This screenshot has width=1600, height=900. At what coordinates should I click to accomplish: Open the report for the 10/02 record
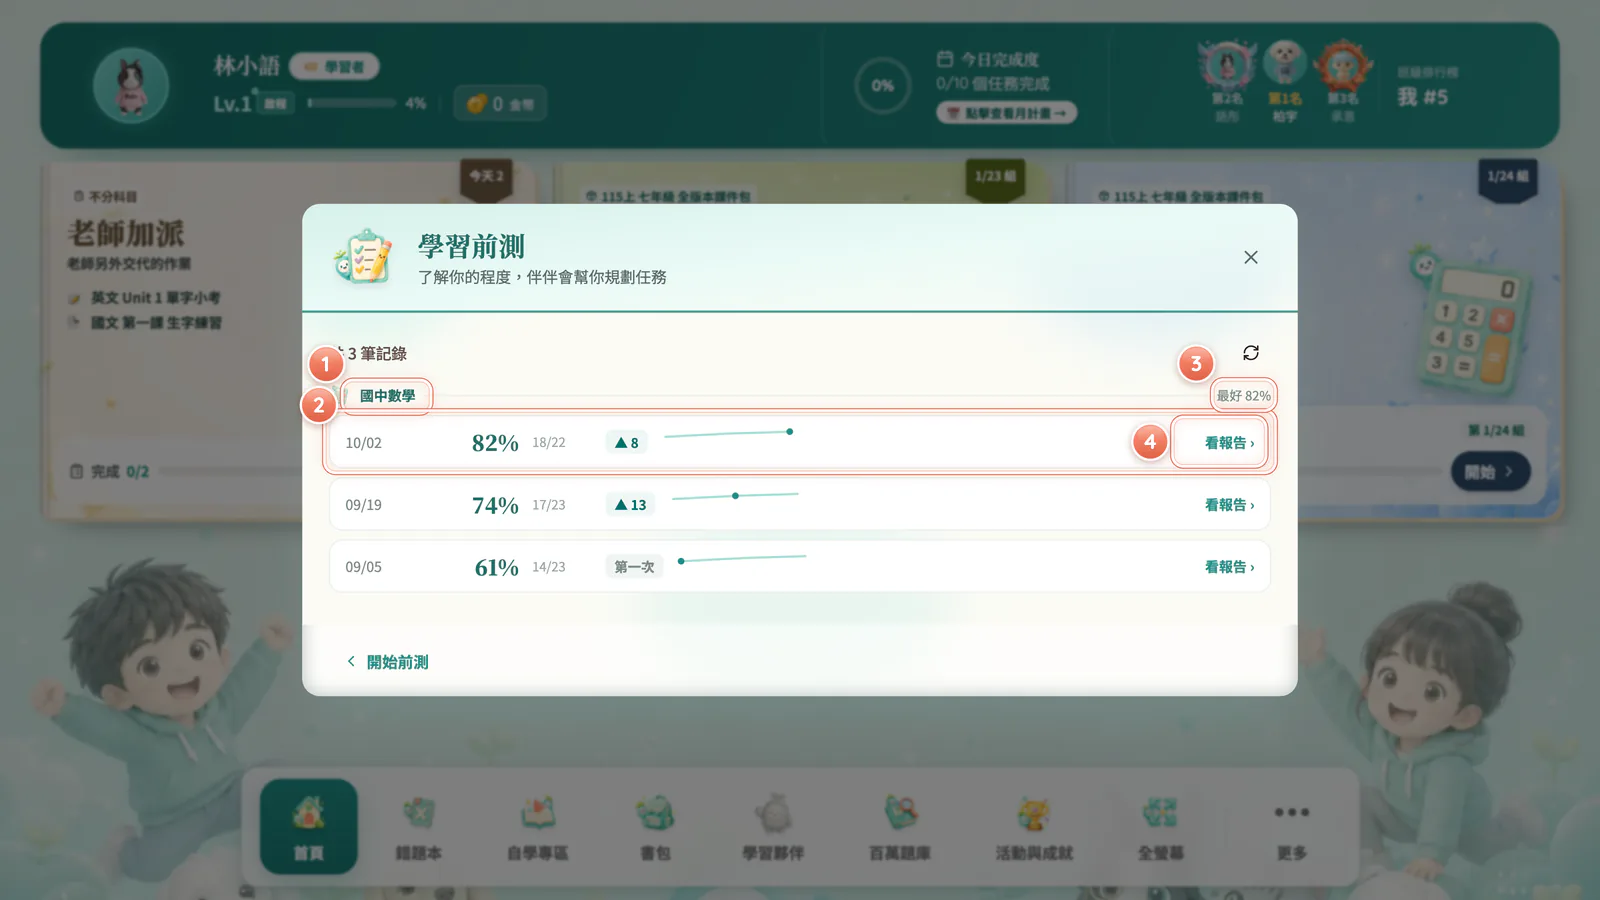tap(1229, 443)
